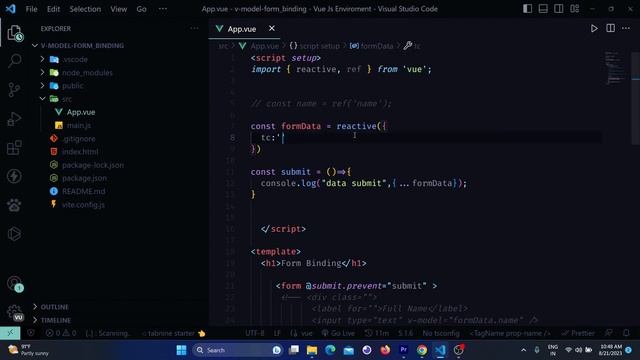Change UTF-8 file encoding
The width and height of the screenshot is (640, 360).
(x=255, y=333)
